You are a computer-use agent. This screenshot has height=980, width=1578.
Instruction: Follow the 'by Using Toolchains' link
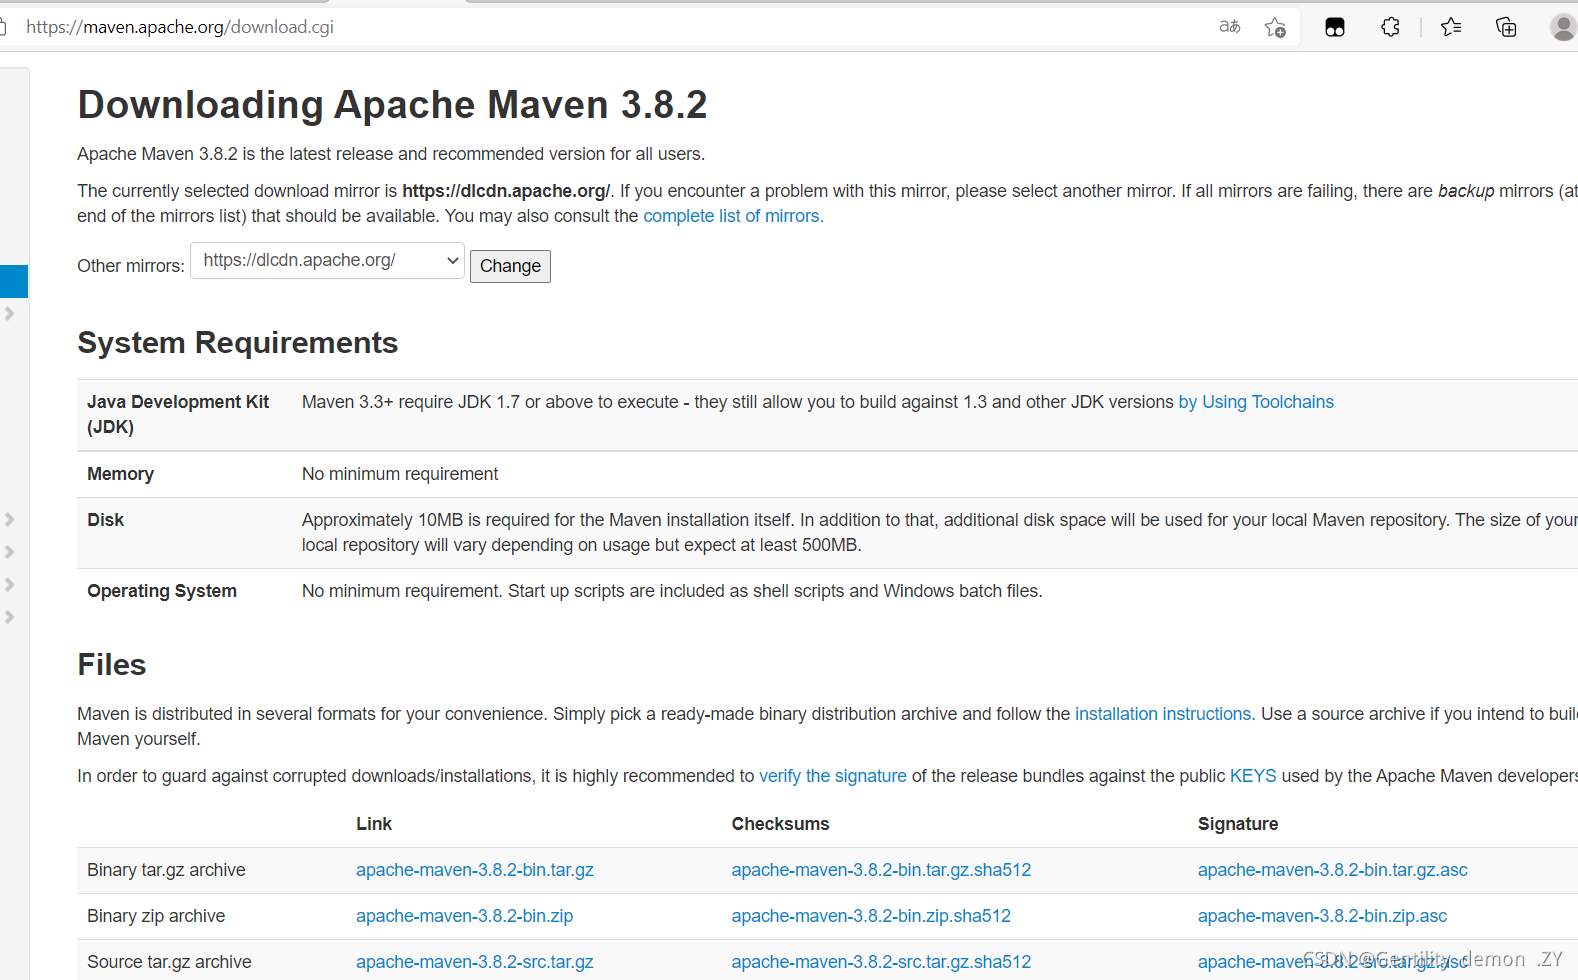point(1256,402)
